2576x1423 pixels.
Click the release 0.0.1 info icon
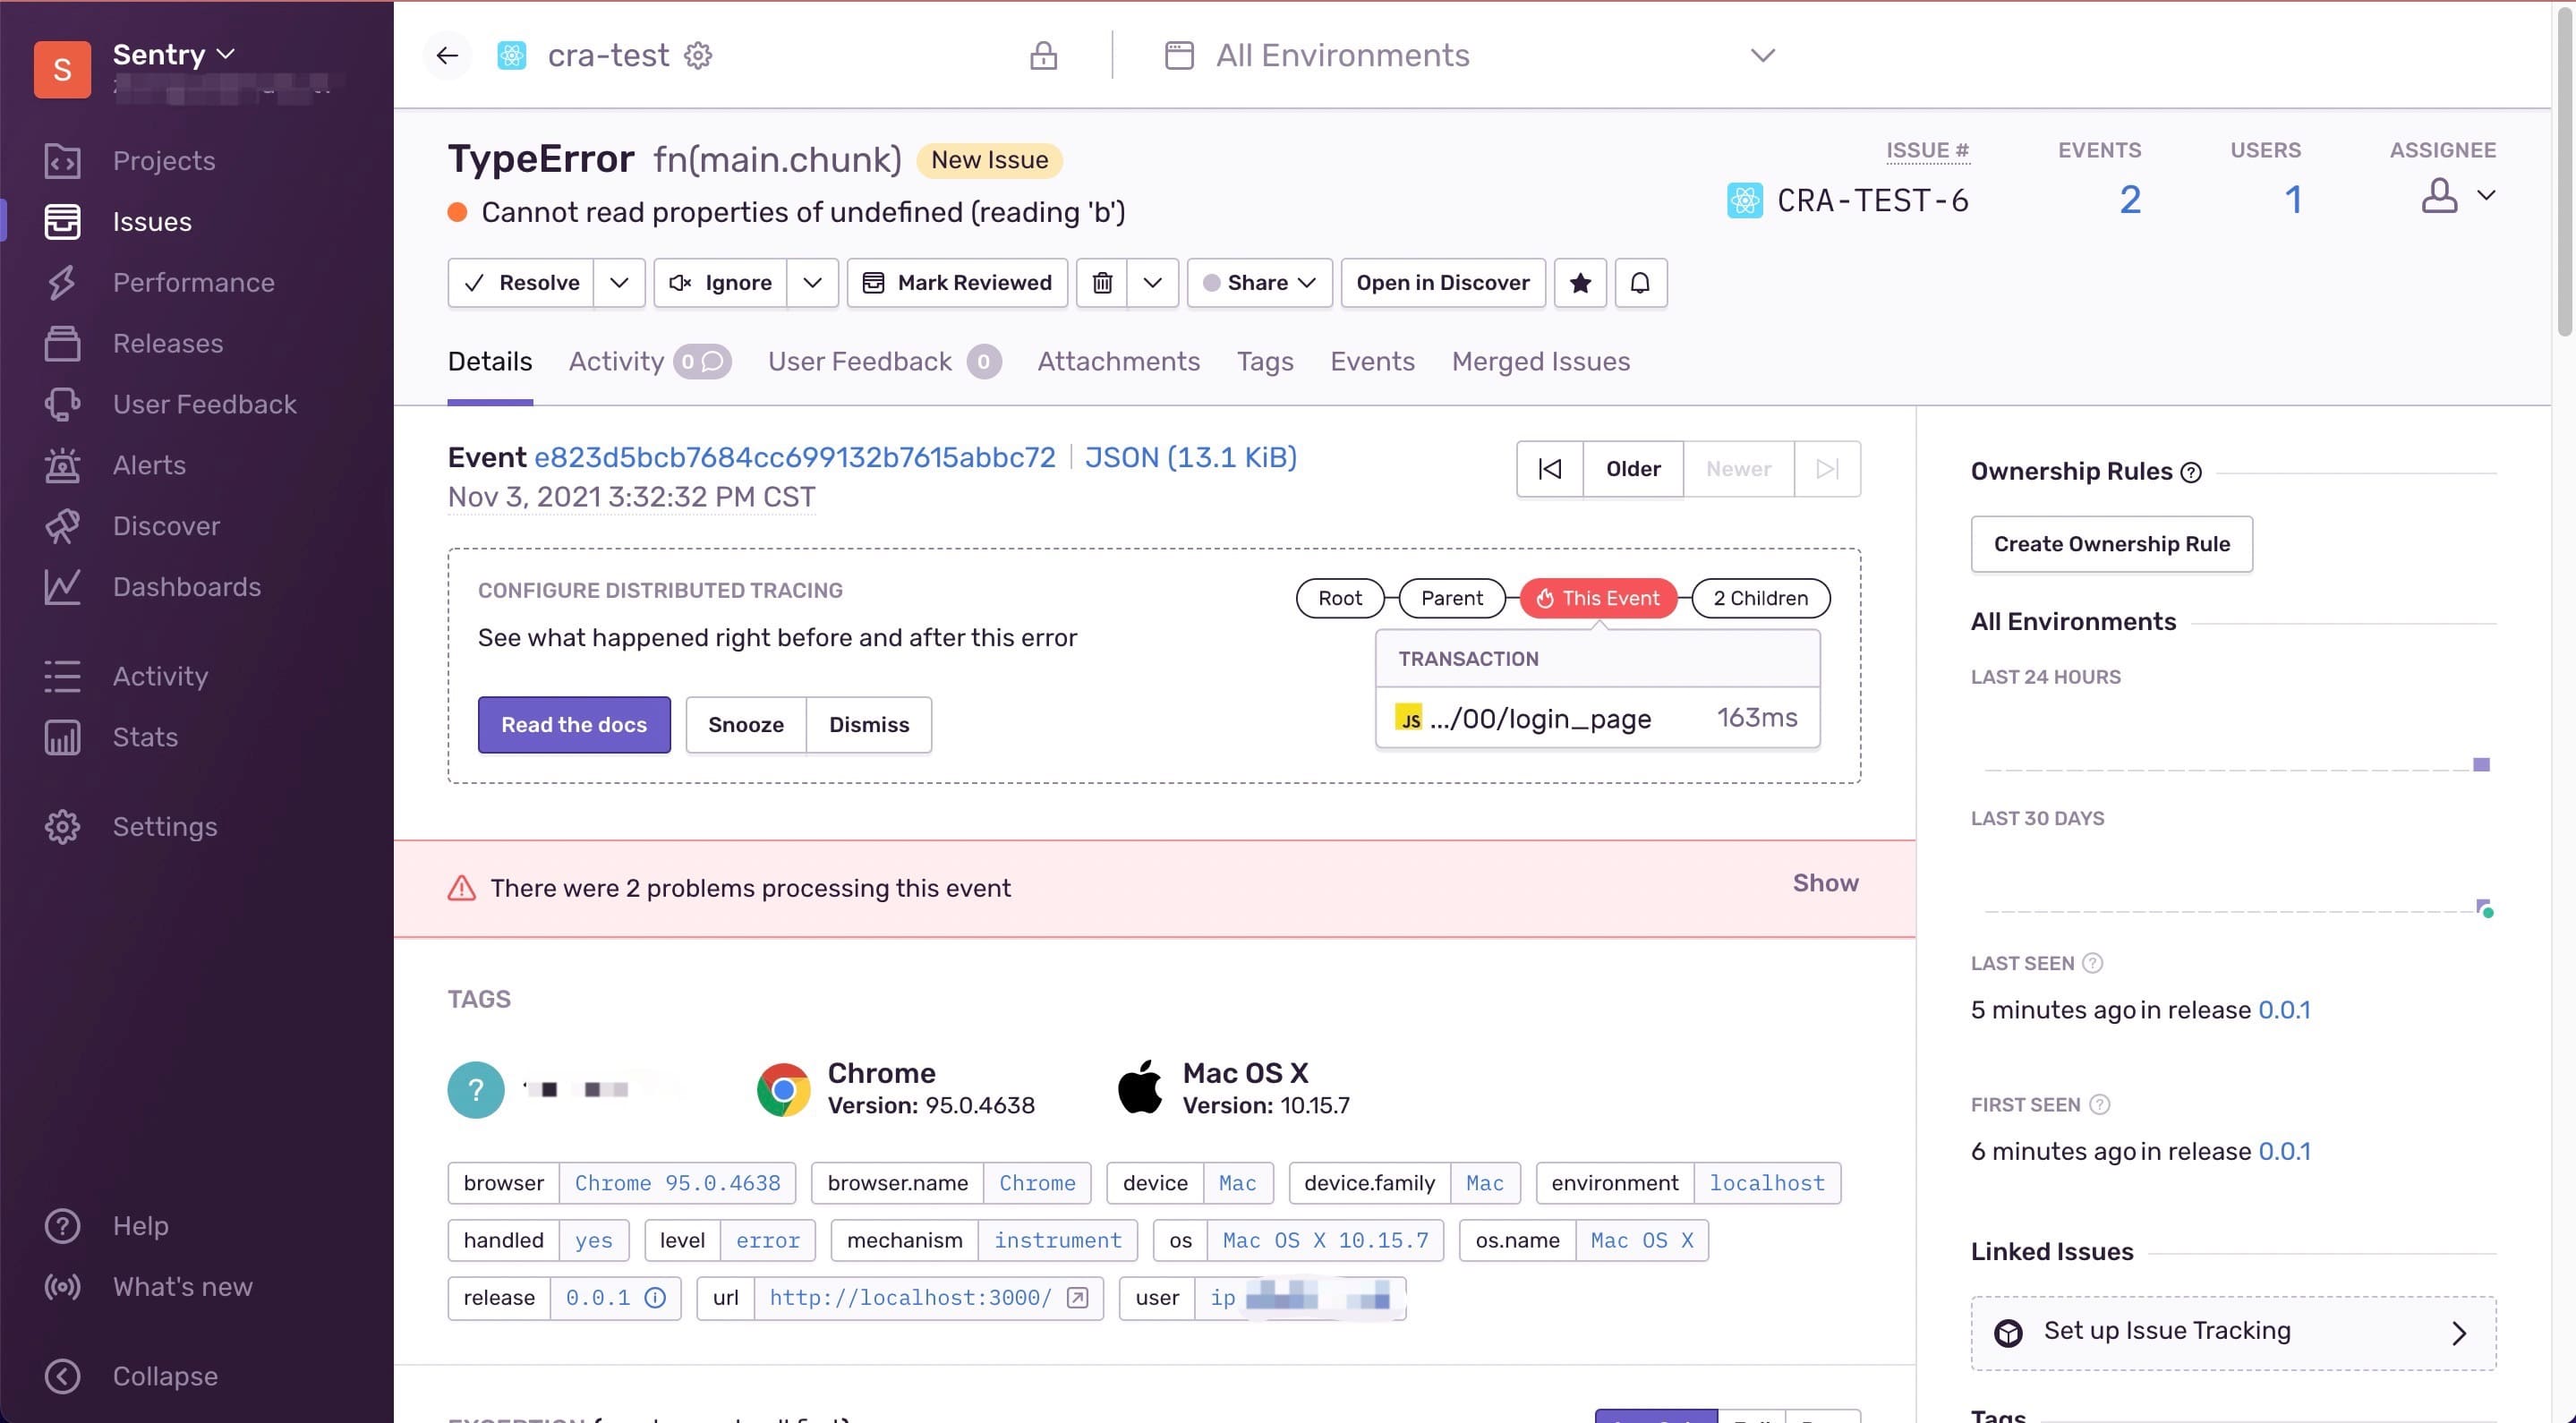click(655, 1298)
